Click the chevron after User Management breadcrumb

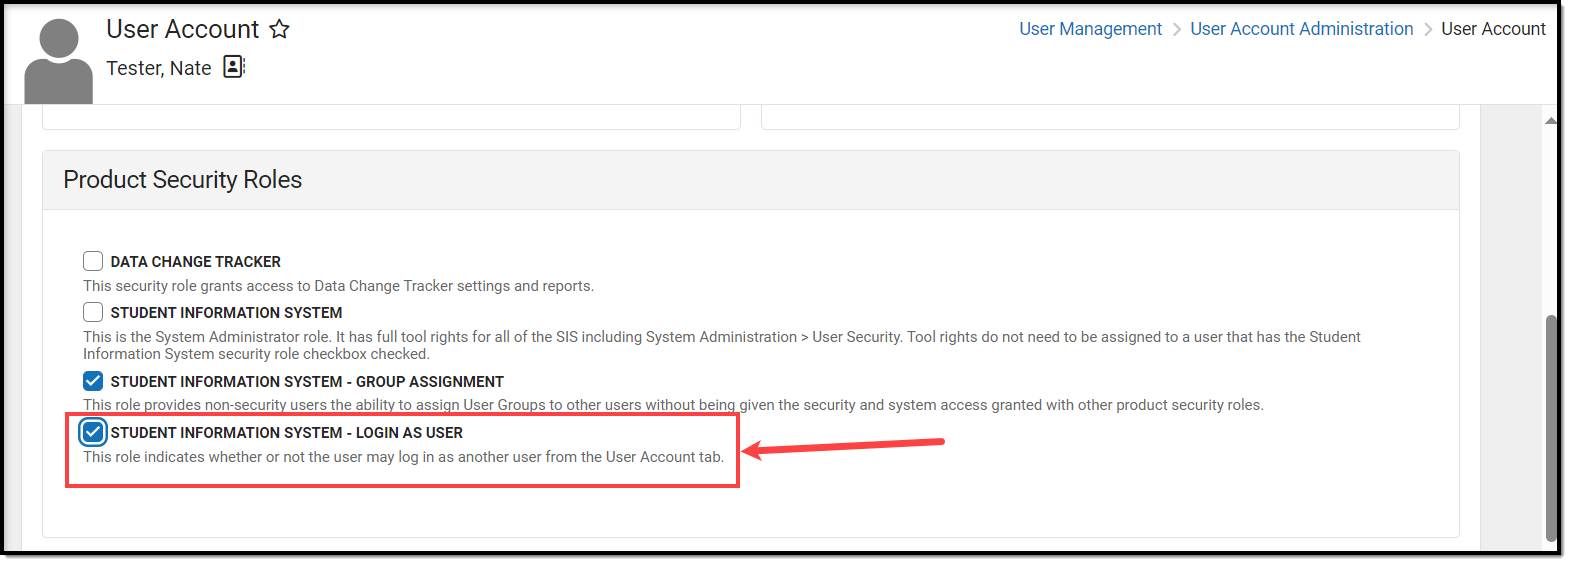point(1177,29)
